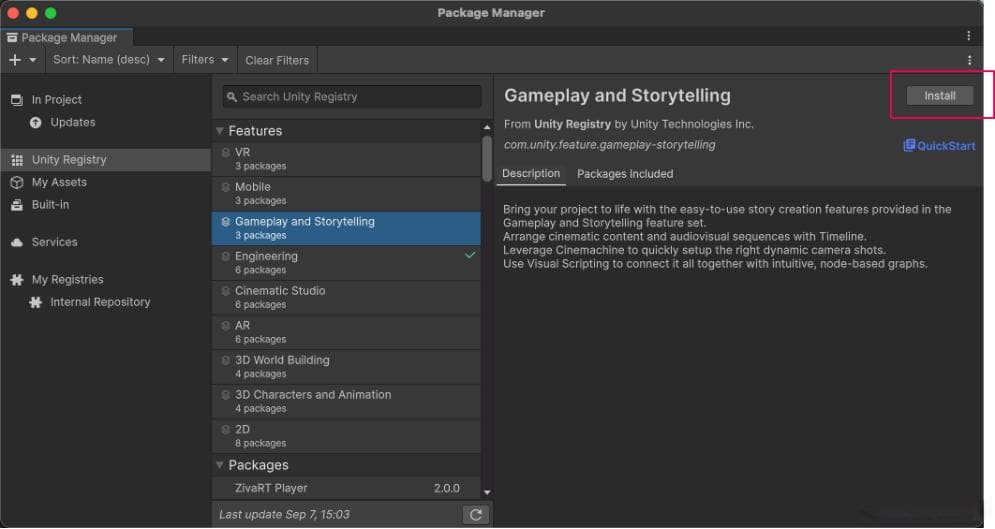Select the ZivaRT Player package row

click(x=346, y=488)
